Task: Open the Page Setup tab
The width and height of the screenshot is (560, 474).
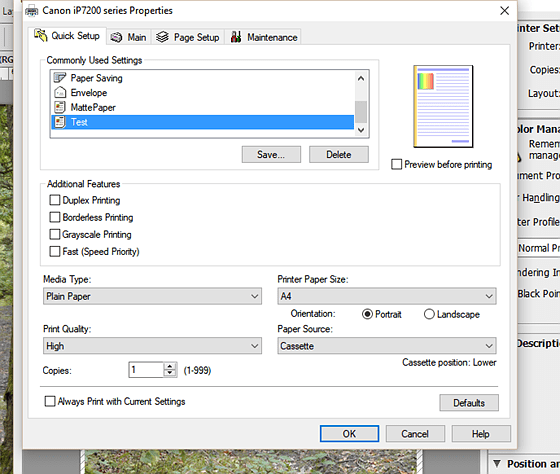Action: (188, 37)
